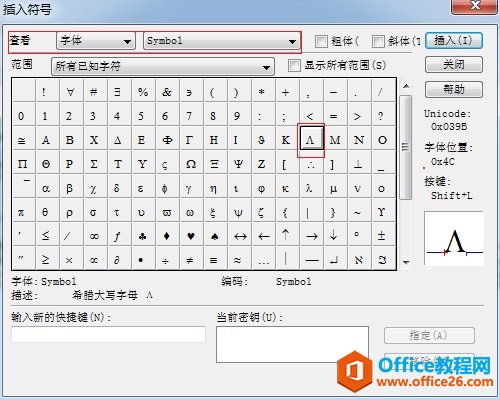500x399 pixels.
Task: Click scrollbar up arrow of symbol grid
Action: coord(406,86)
